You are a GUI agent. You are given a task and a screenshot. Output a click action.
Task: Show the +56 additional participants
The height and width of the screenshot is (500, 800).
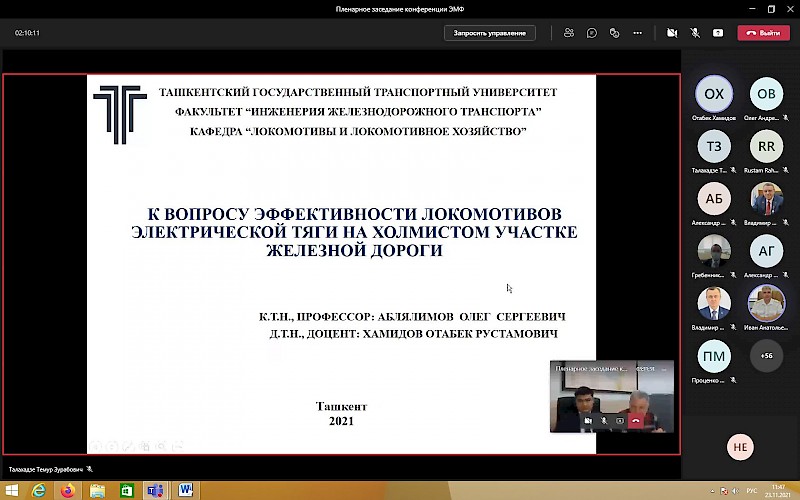click(x=766, y=355)
